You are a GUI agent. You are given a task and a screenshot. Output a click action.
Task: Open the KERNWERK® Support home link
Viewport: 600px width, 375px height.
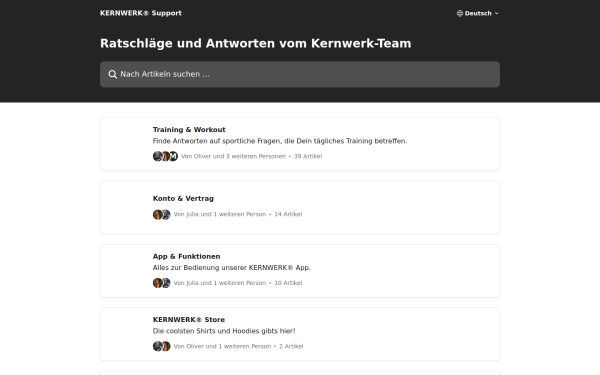click(x=141, y=13)
